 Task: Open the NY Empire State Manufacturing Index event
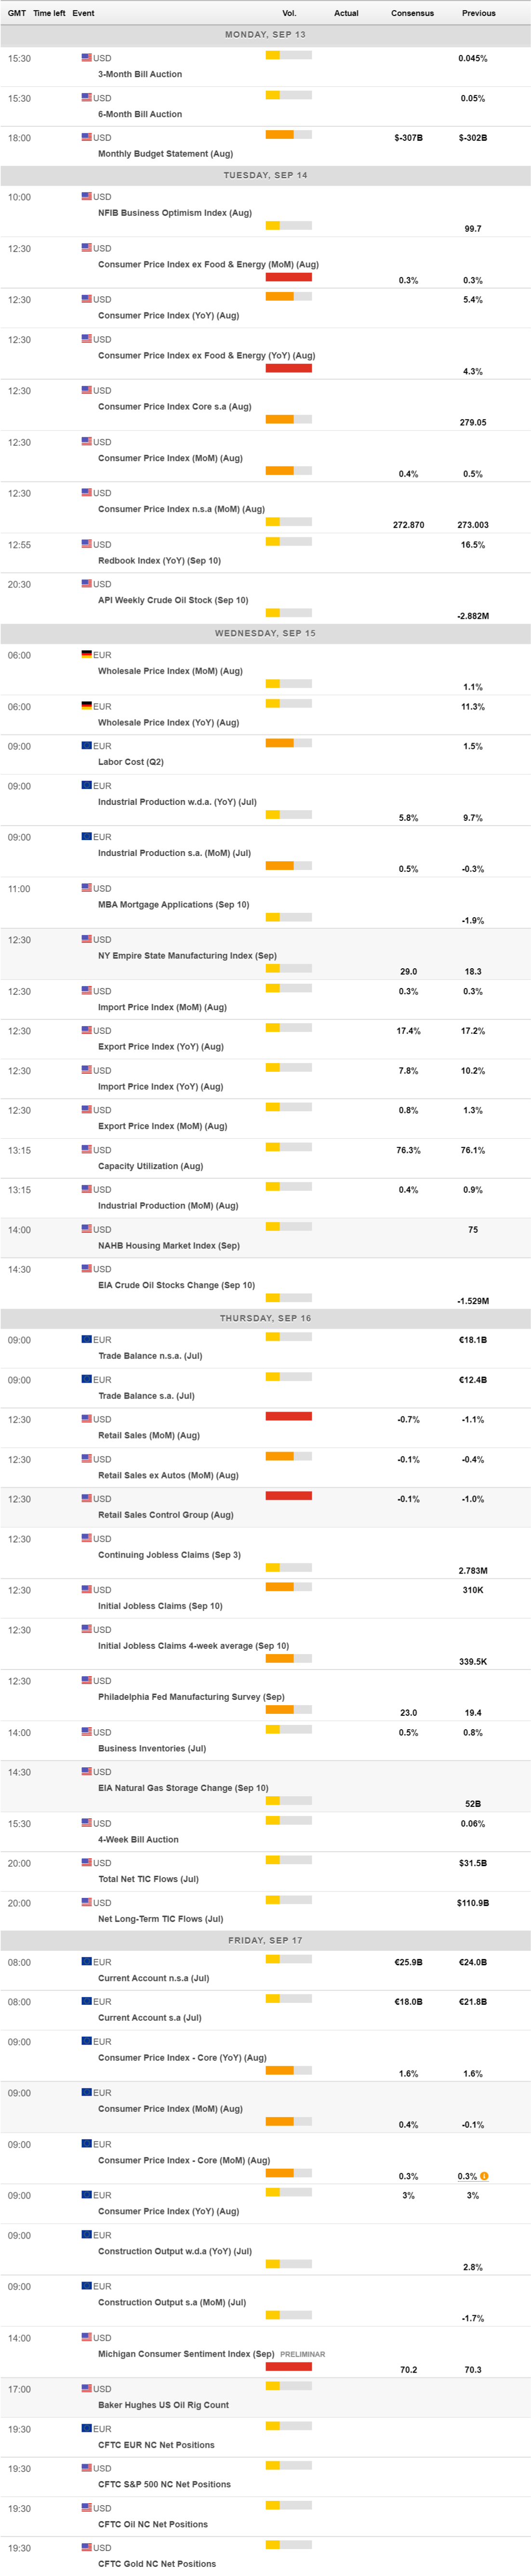187,956
